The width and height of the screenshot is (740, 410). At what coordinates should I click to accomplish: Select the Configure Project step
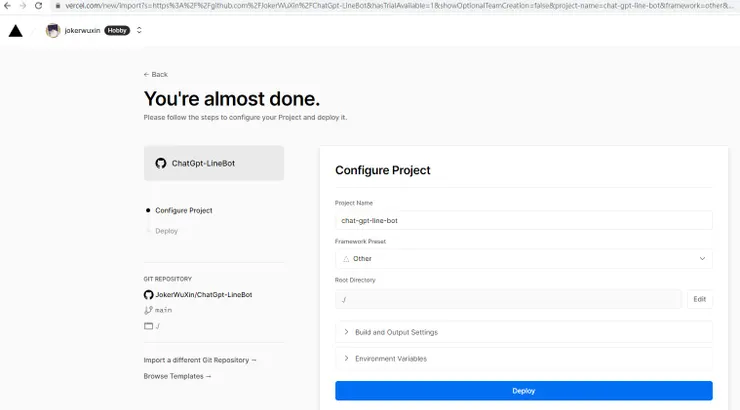pos(183,210)
